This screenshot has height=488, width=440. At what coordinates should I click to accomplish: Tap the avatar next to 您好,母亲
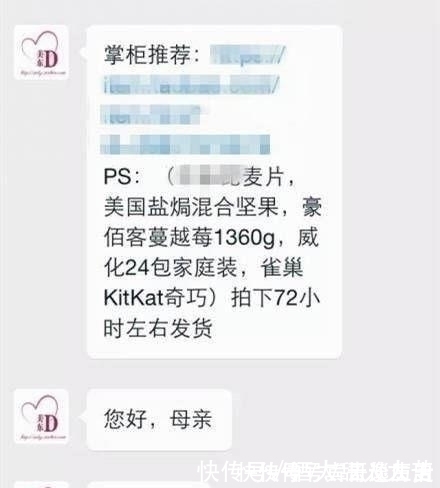coord(41,417)
